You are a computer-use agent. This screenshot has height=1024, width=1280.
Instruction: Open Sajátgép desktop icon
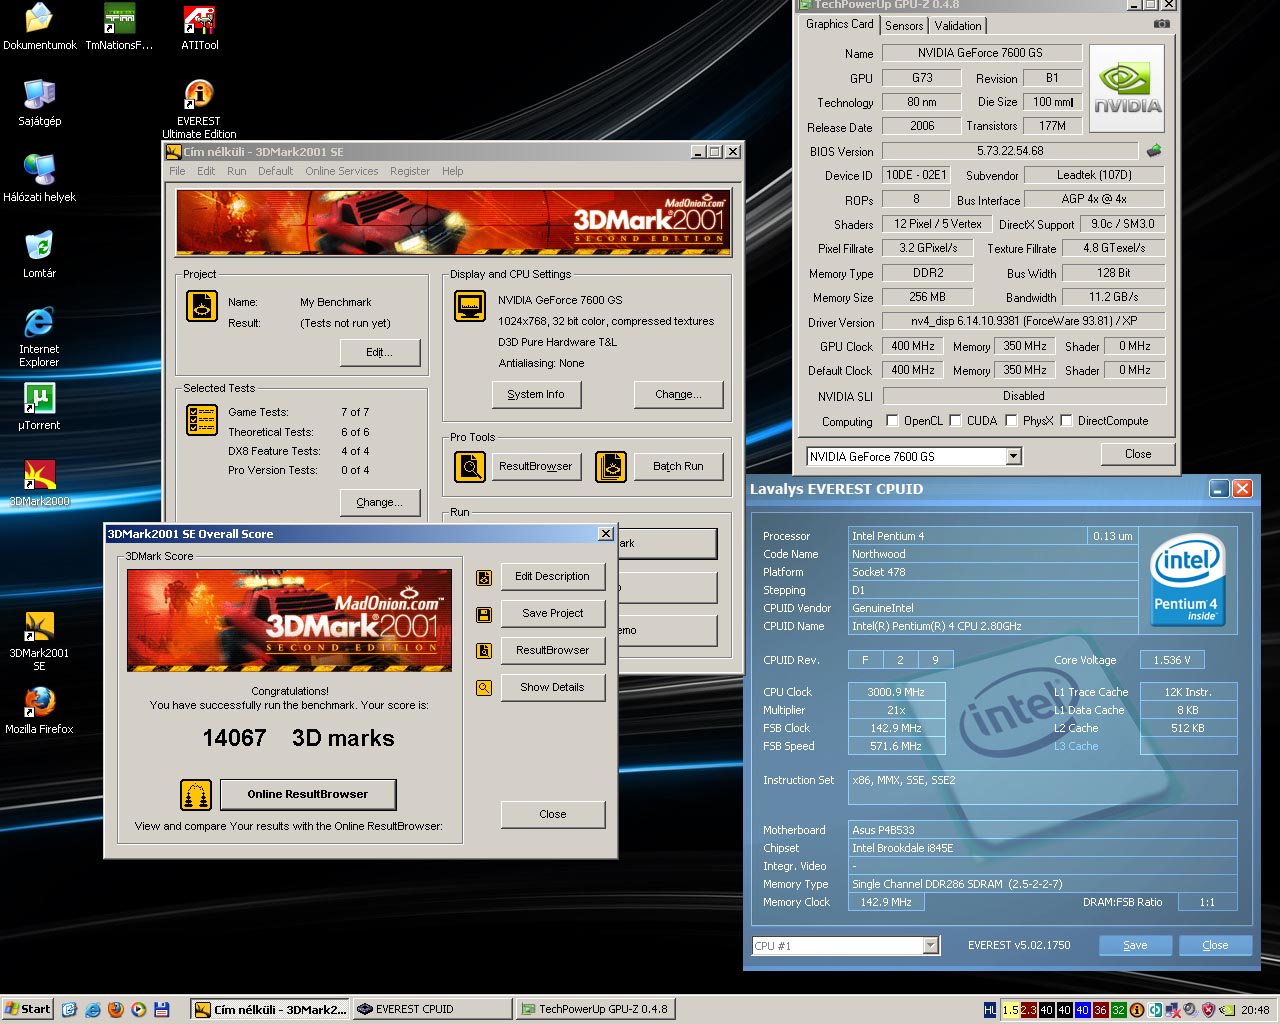(x=39, y=103)
